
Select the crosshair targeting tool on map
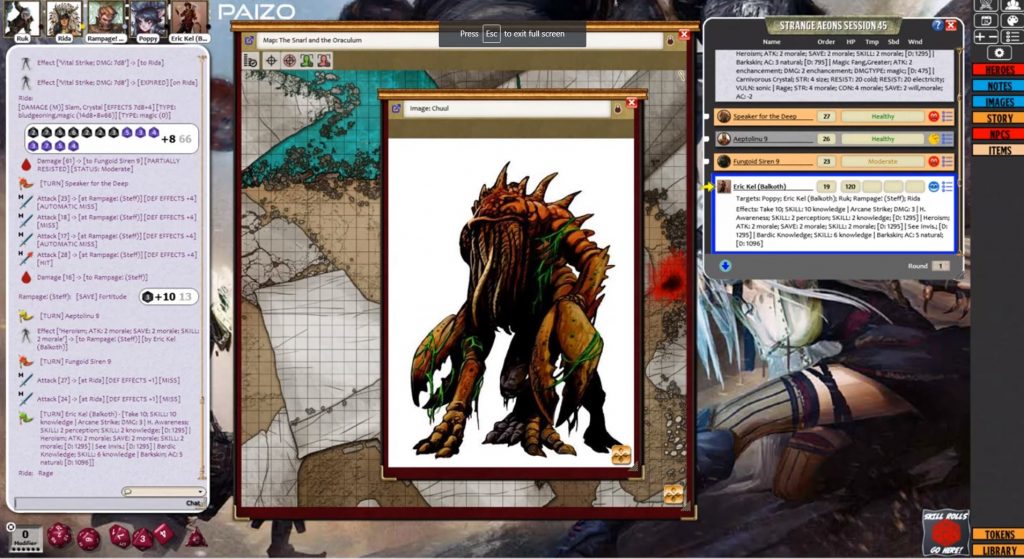click(x=271, y=61)
